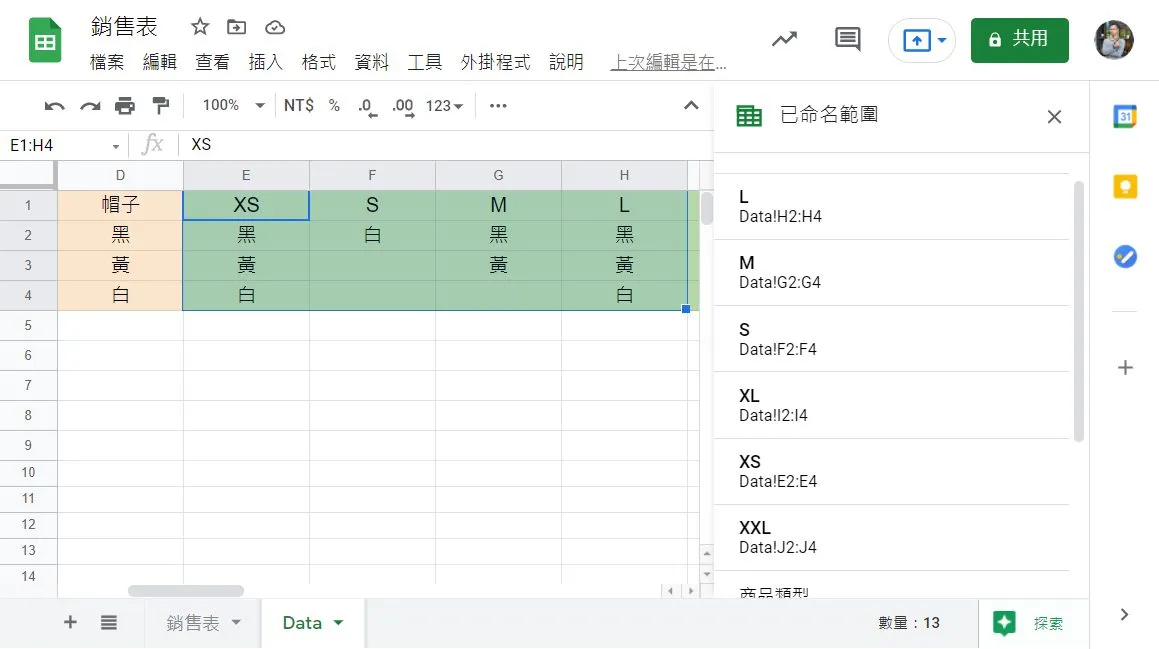Screen dimensions: 1159x649
Task: Select cell F1 containing S
Action: coord(373,205)
